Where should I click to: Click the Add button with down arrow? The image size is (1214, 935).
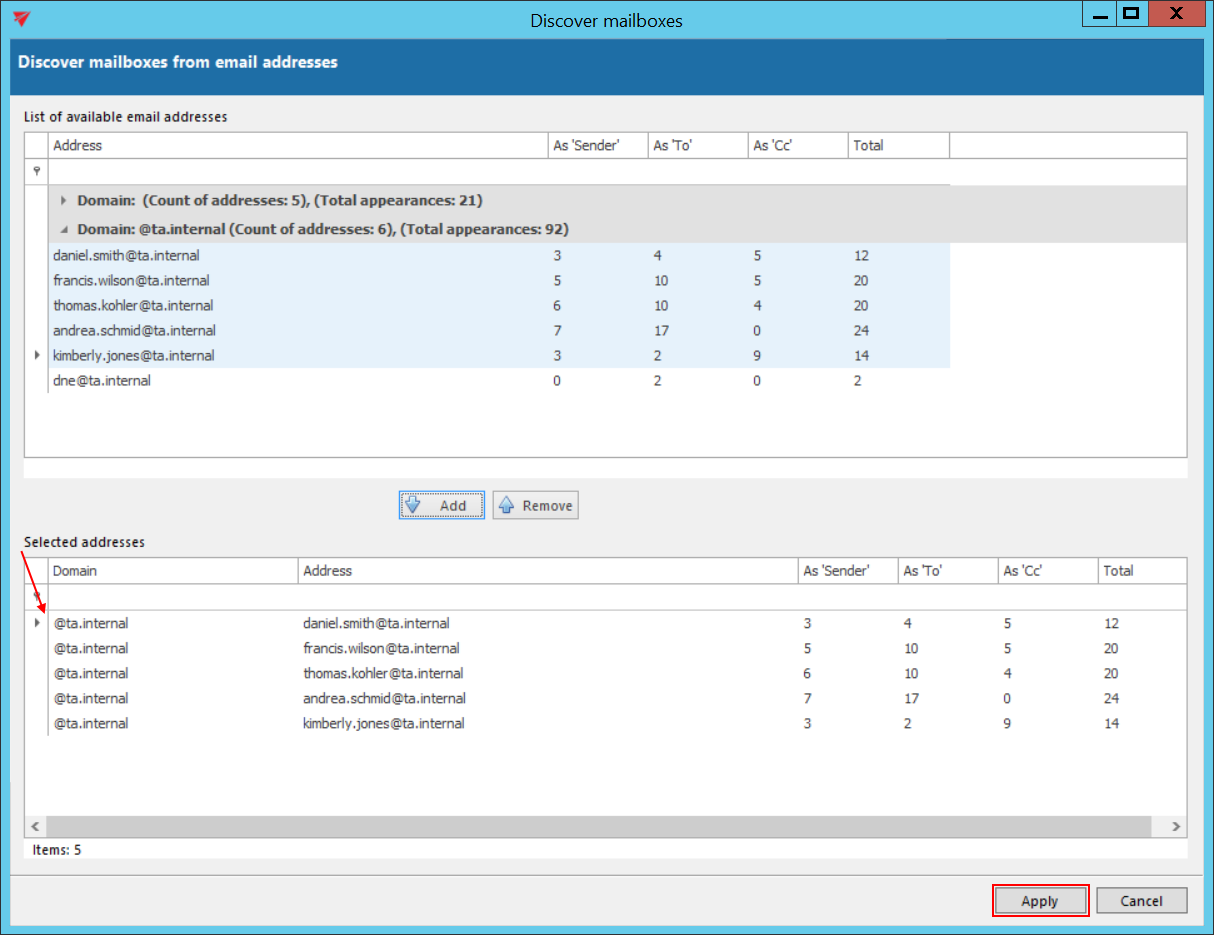pyautogui.click(x=441, y=505)
